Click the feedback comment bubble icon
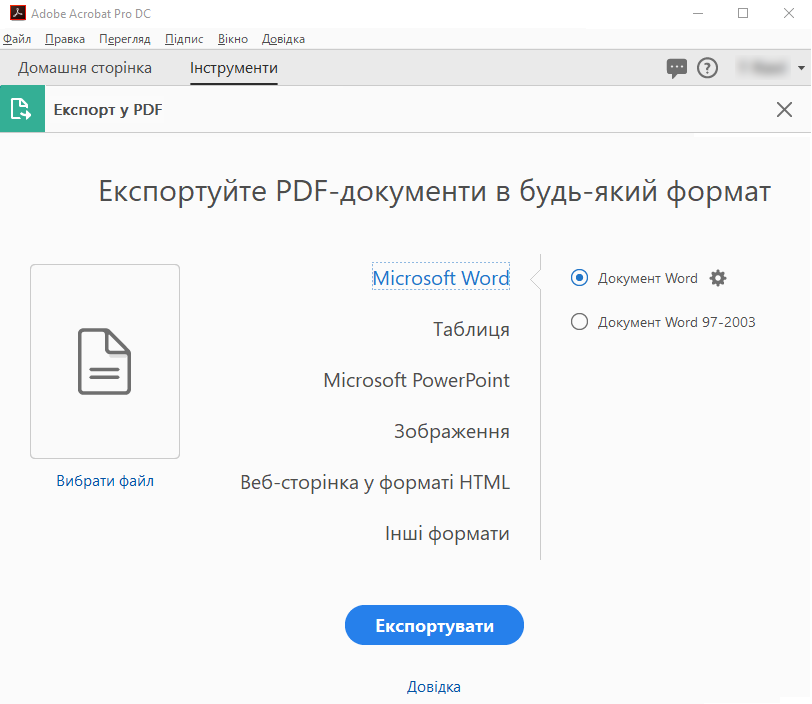This screenshot has width=812, height=704. tap(677, 68)
